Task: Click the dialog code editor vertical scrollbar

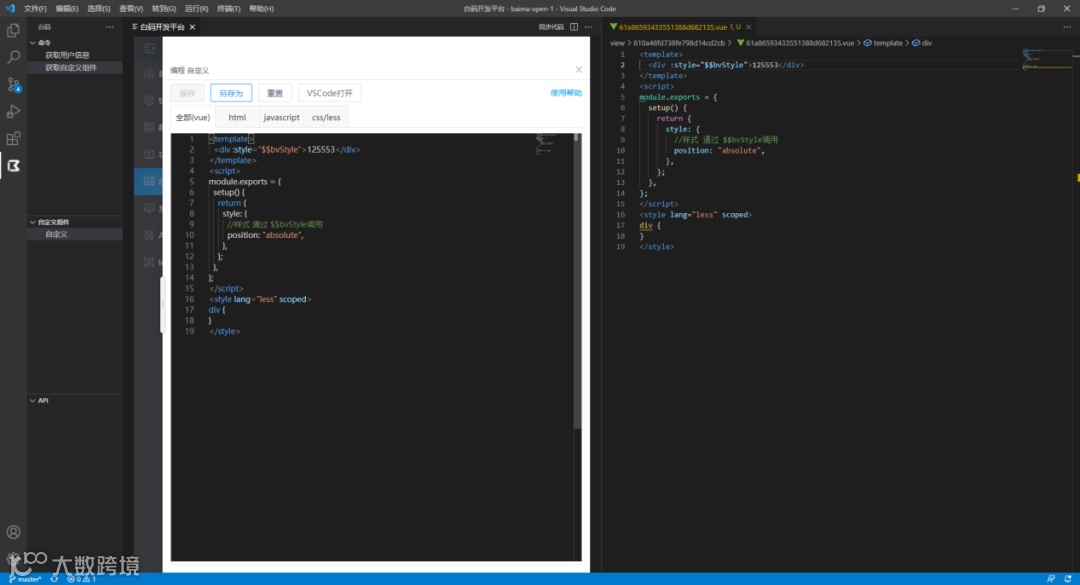Action: pyautogui.click(x=577, y=281)
